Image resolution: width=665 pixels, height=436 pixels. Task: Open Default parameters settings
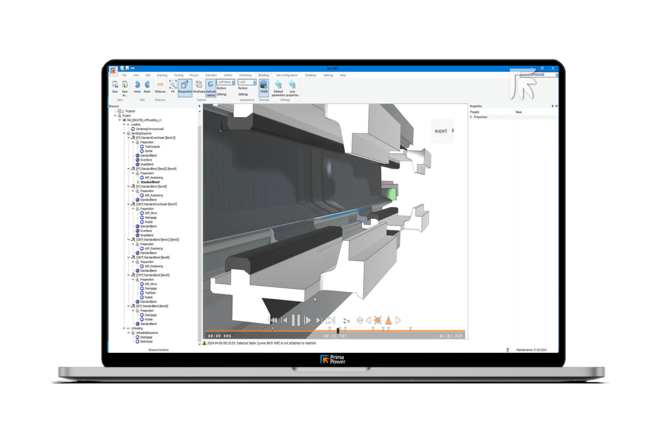point(278,88)
